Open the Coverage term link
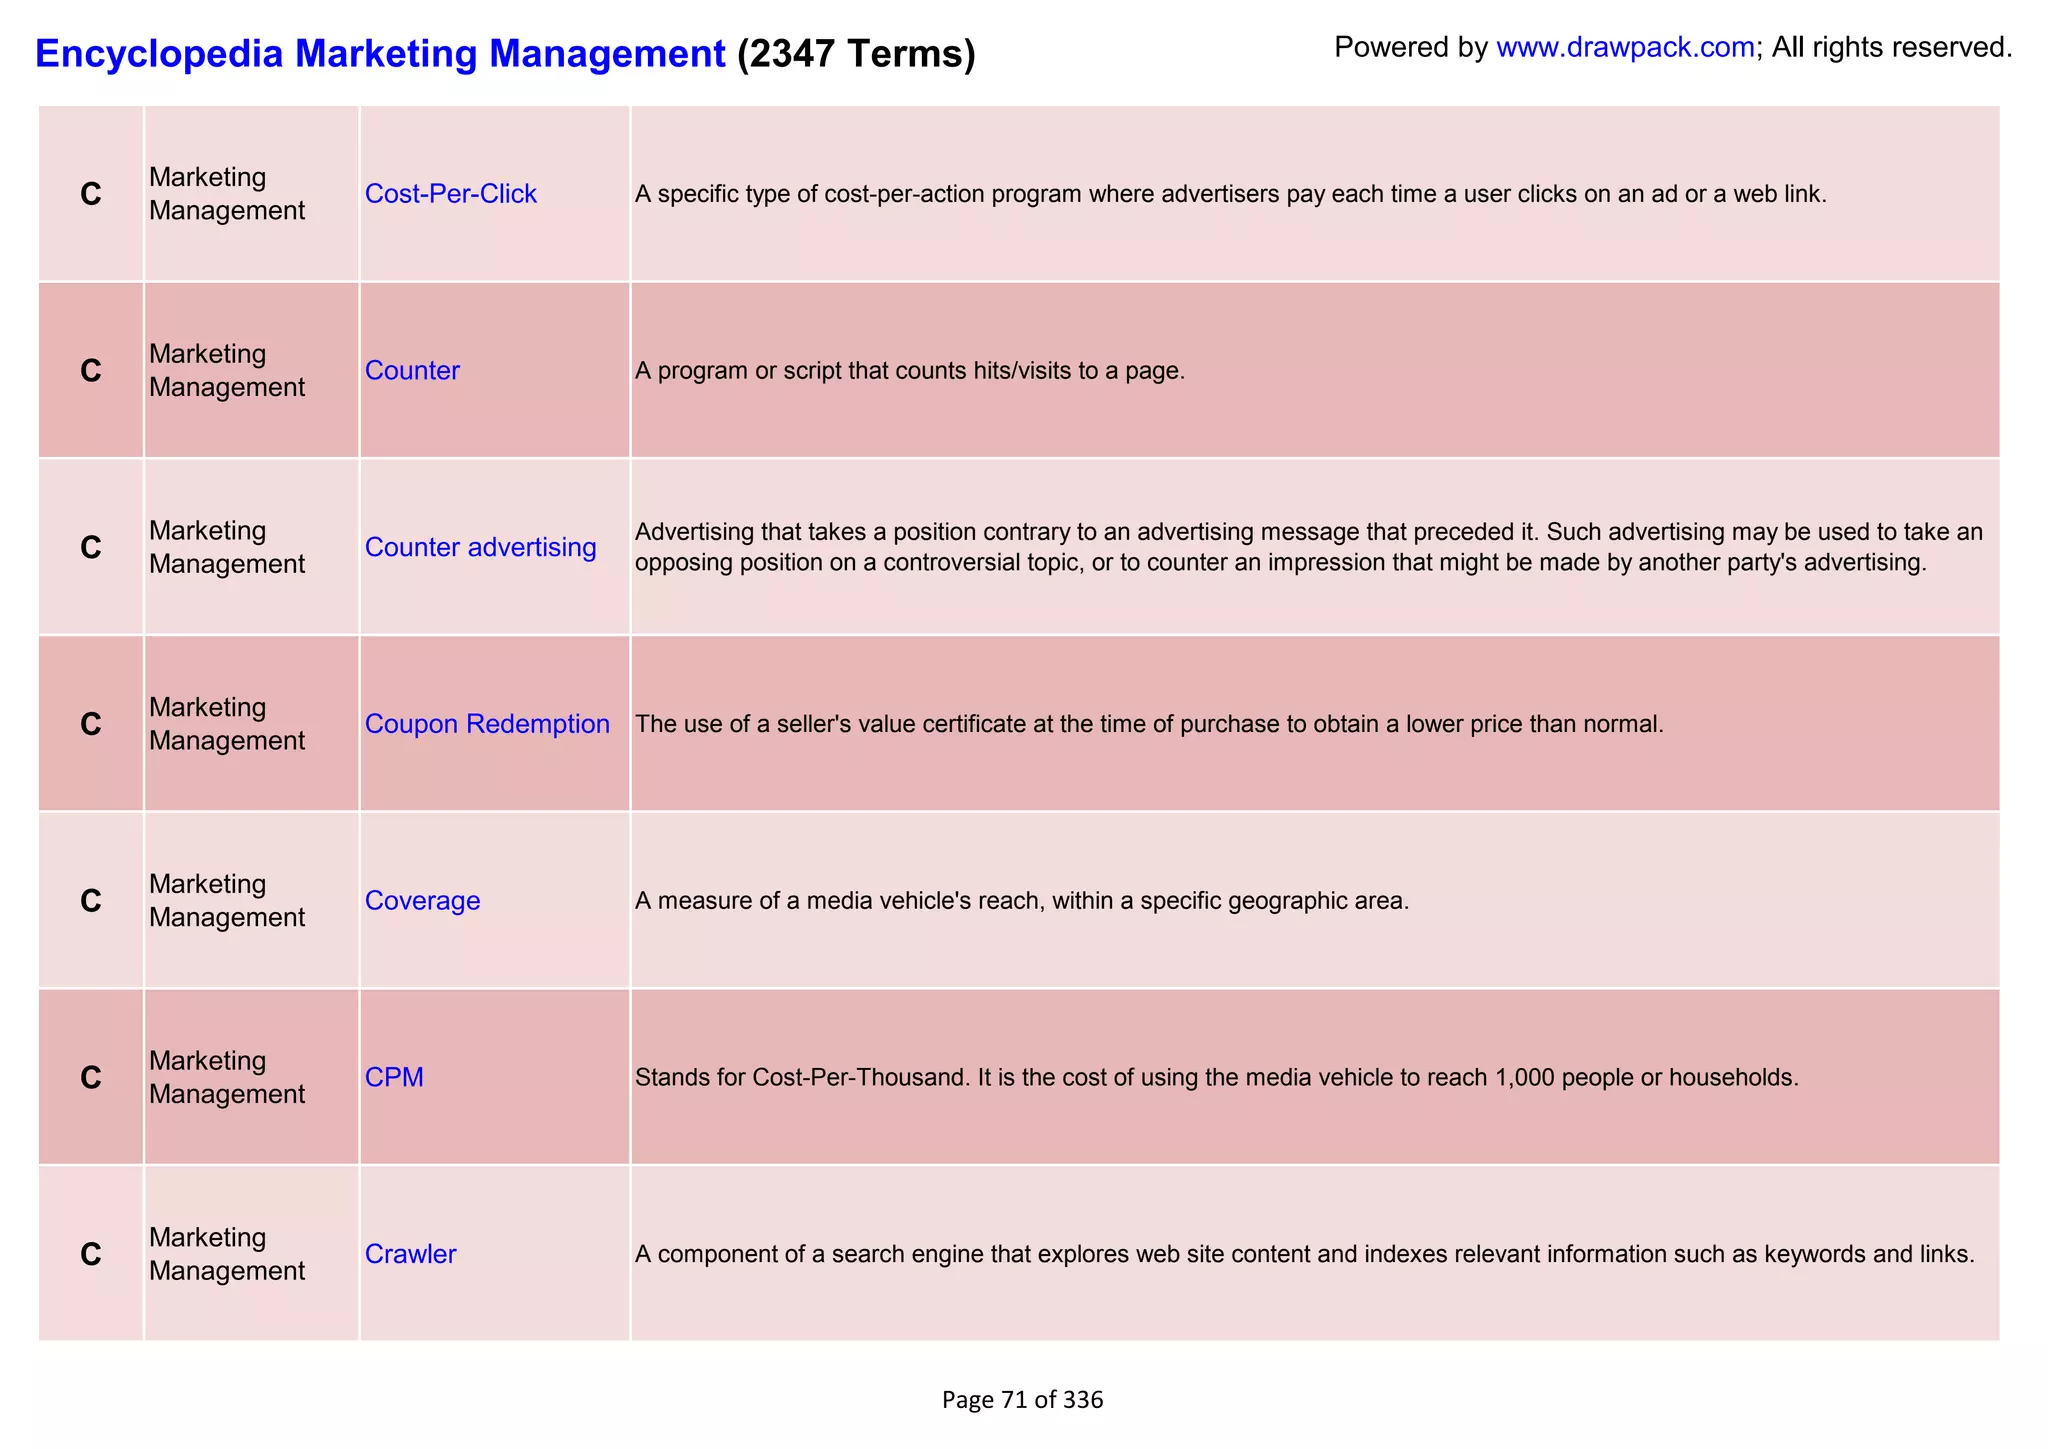The image size is (2048, 1449). 422,901
